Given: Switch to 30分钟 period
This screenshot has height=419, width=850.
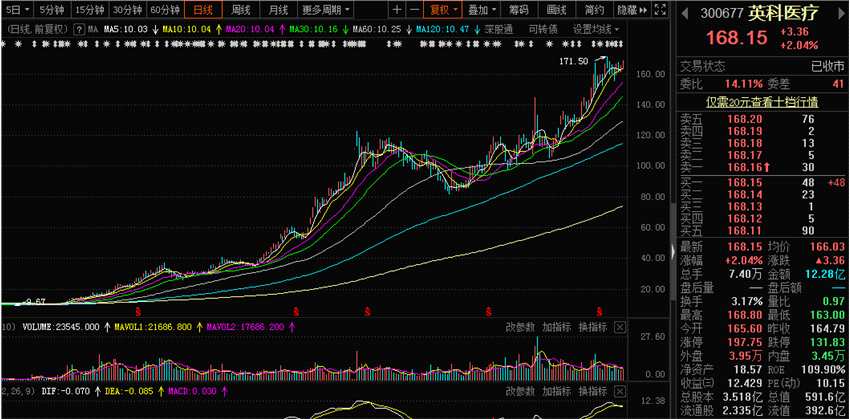Looking at the screenshot, I should coord(127,9).
